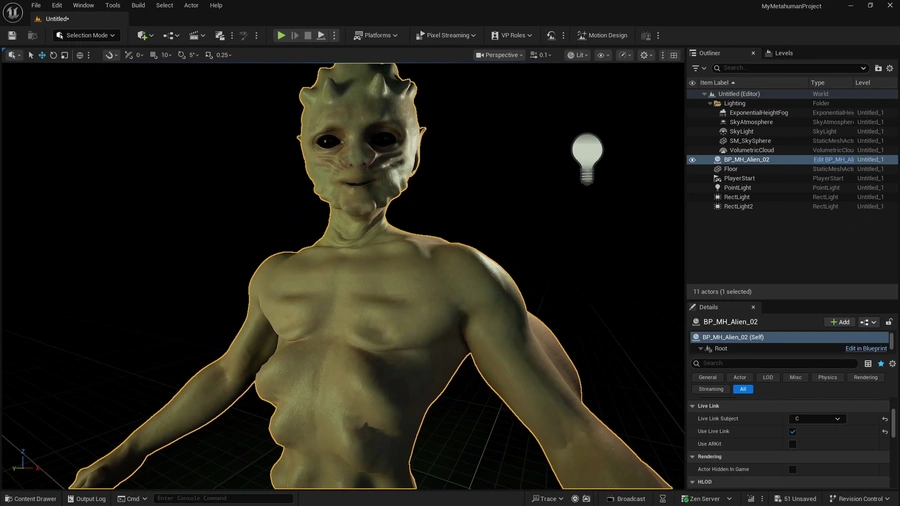900x506 pixels.
Task: Select RectLight2 in the Outliner
Action: (x=738, y=207)
